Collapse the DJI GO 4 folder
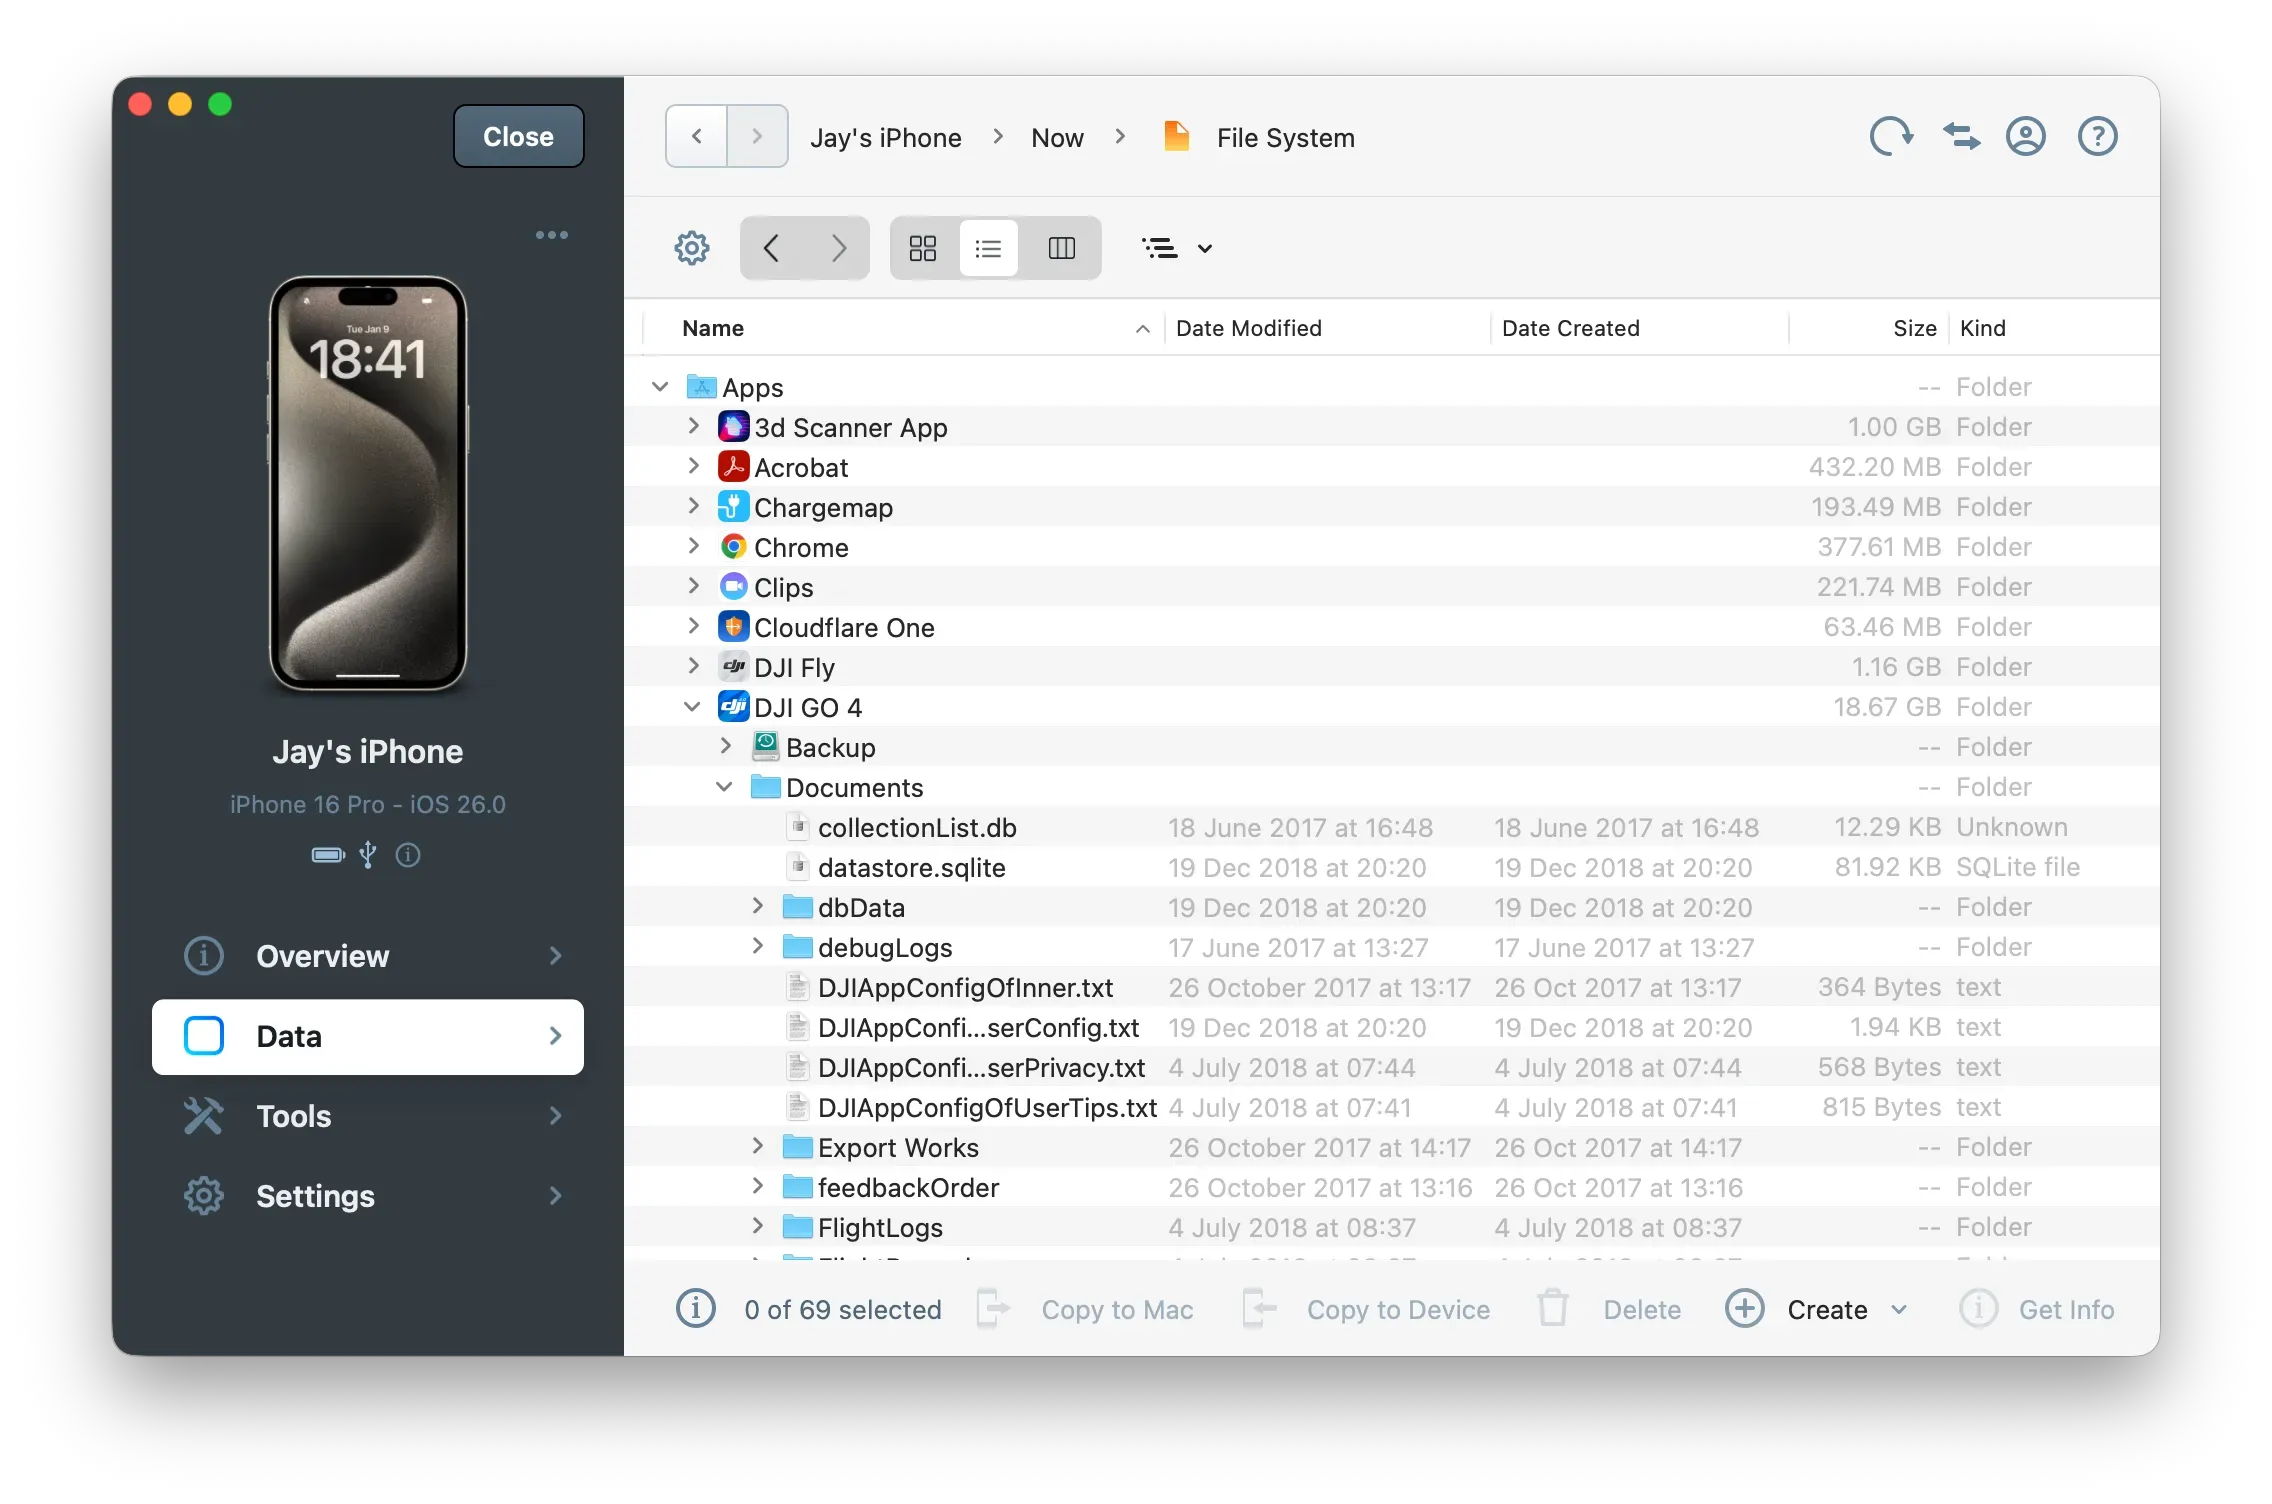The image size is (2272, 1504). [x=692, y=707]
